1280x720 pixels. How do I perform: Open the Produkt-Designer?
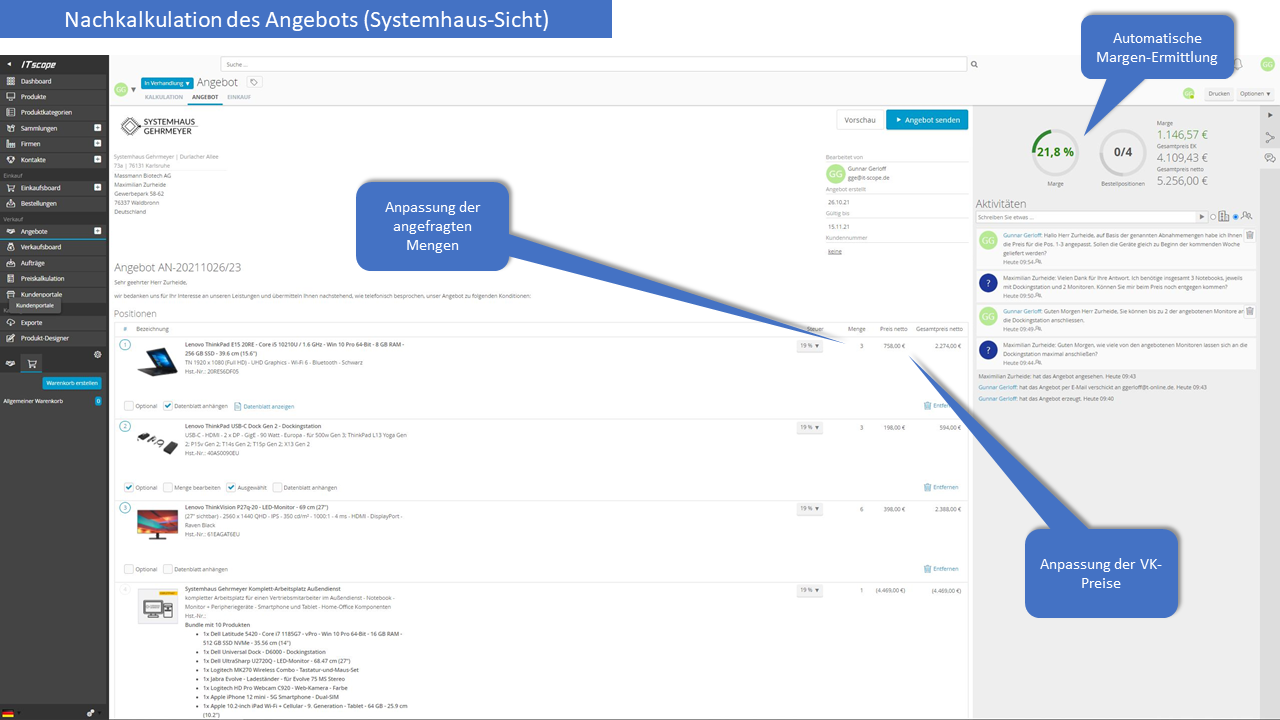click(50, 337)
